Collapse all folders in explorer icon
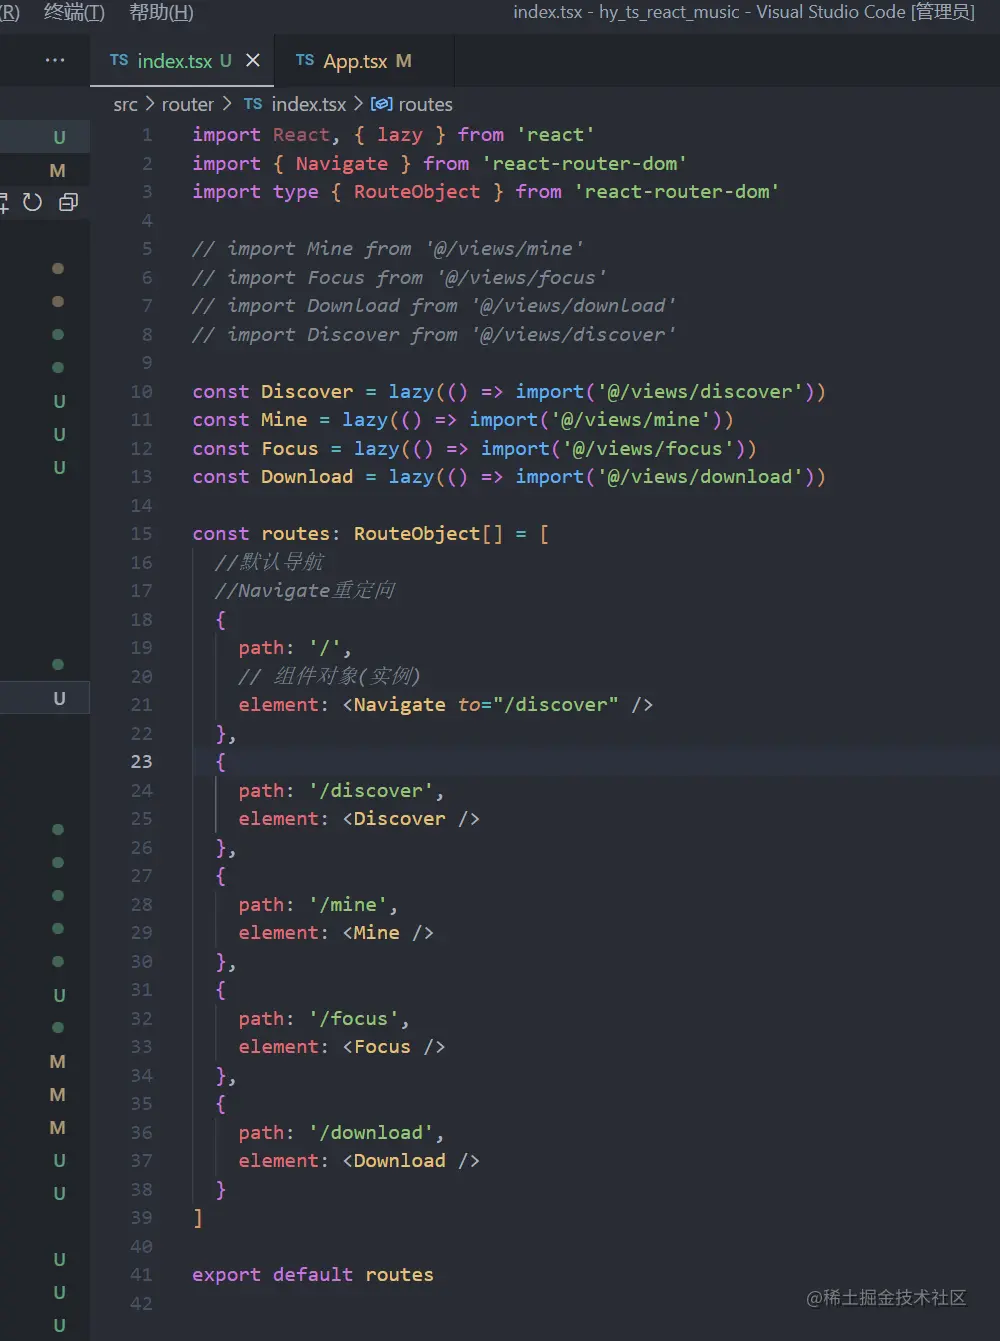Image resolution: width=1000 pixels, height=1341 pixels. (x=68, y=203)
